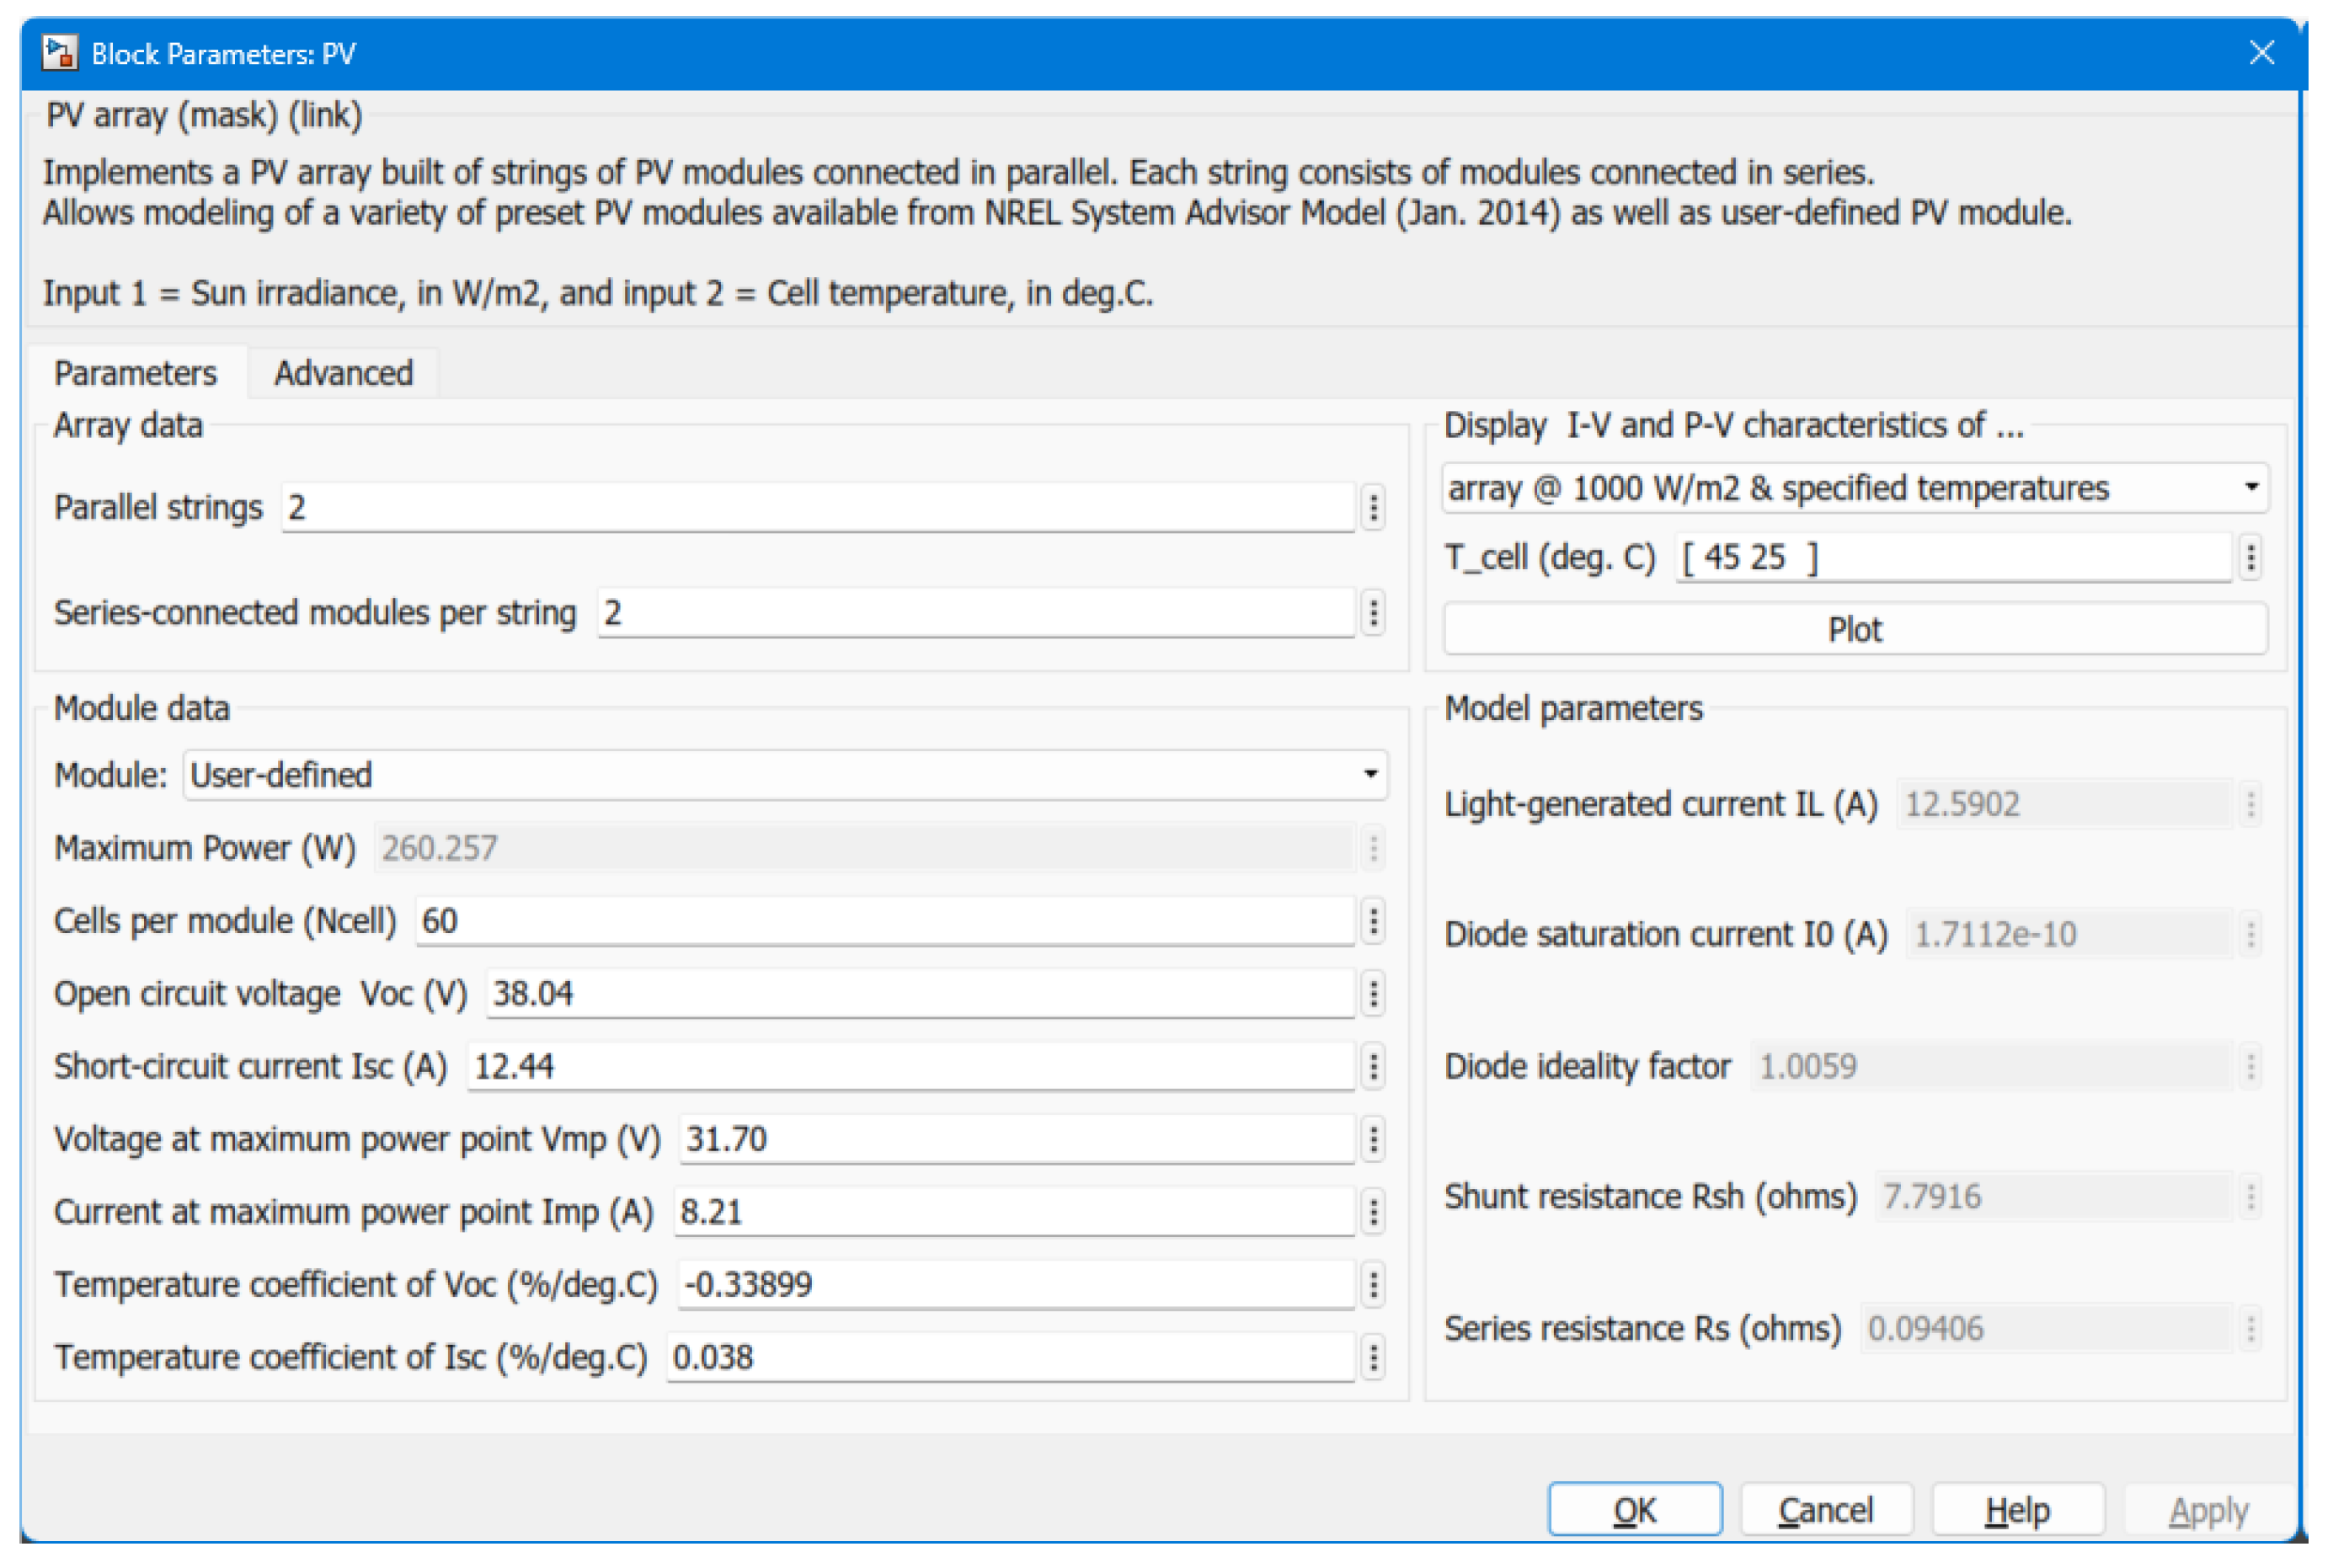
Task: Click three-dot icon beside Temperature coefficient of Isc
Action: 1373,1358
